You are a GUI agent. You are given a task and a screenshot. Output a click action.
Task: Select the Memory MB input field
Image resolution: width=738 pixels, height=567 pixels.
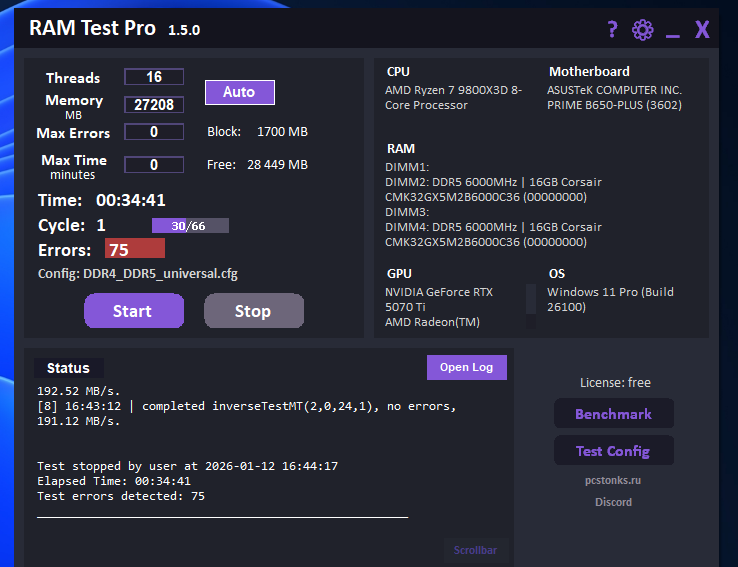154,105
